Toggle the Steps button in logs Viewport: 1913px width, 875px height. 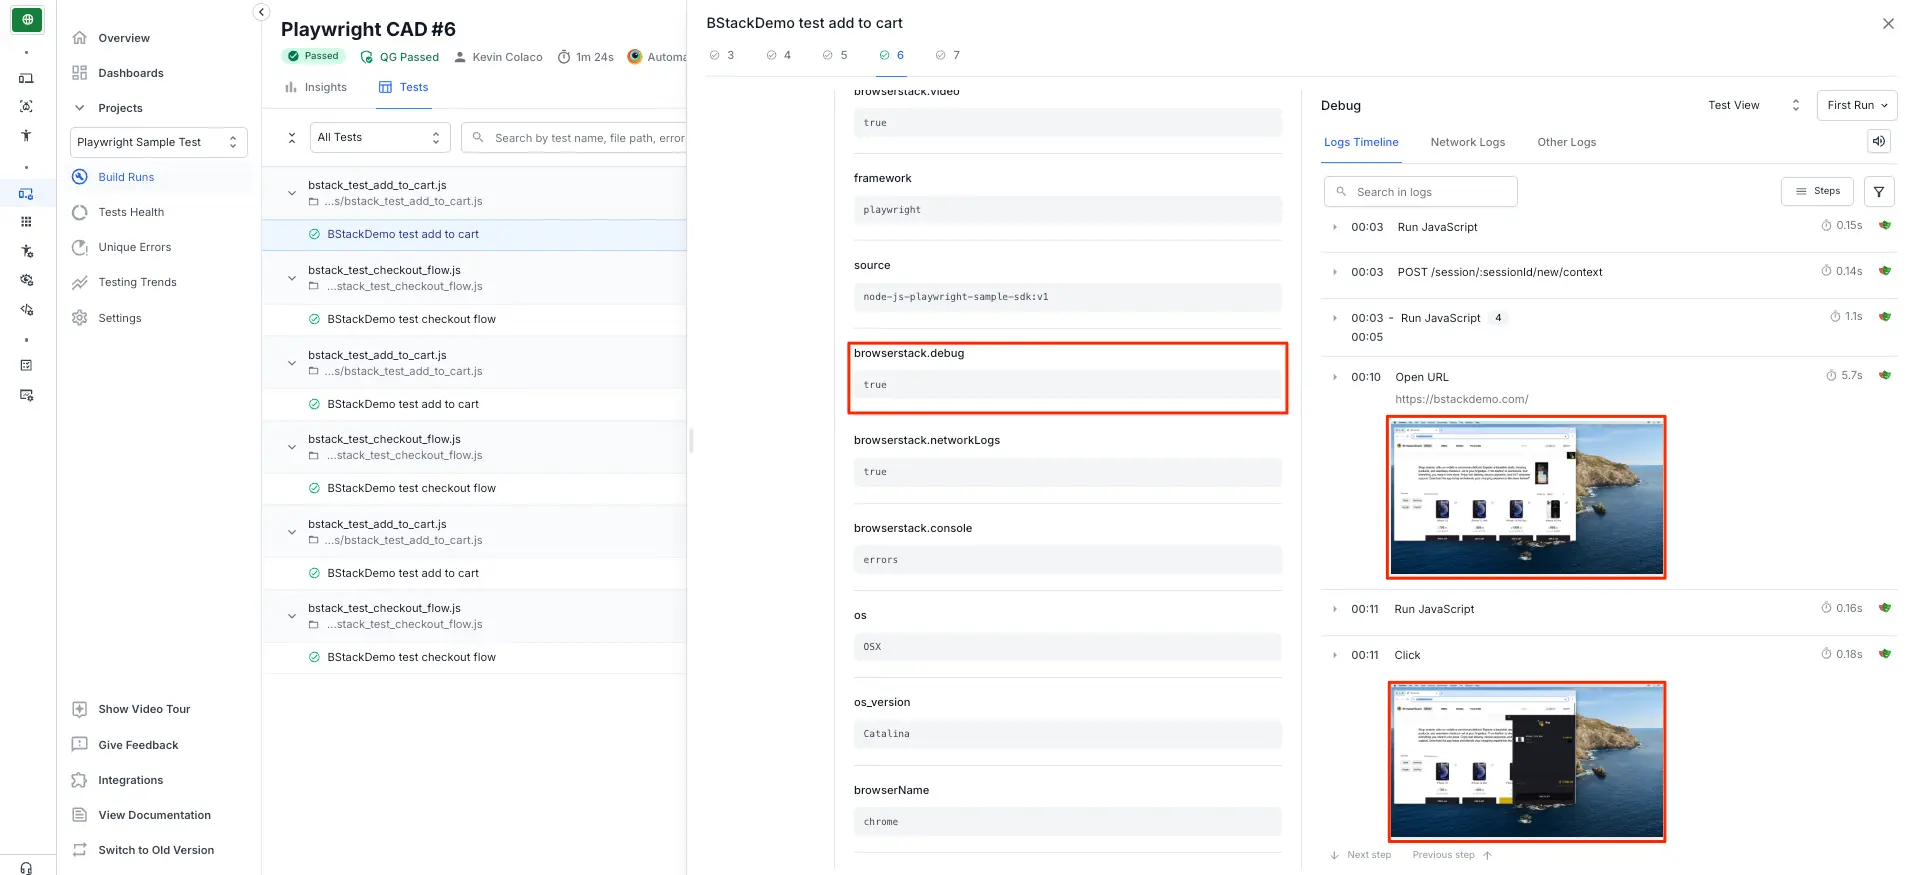tap(1817, 192)
